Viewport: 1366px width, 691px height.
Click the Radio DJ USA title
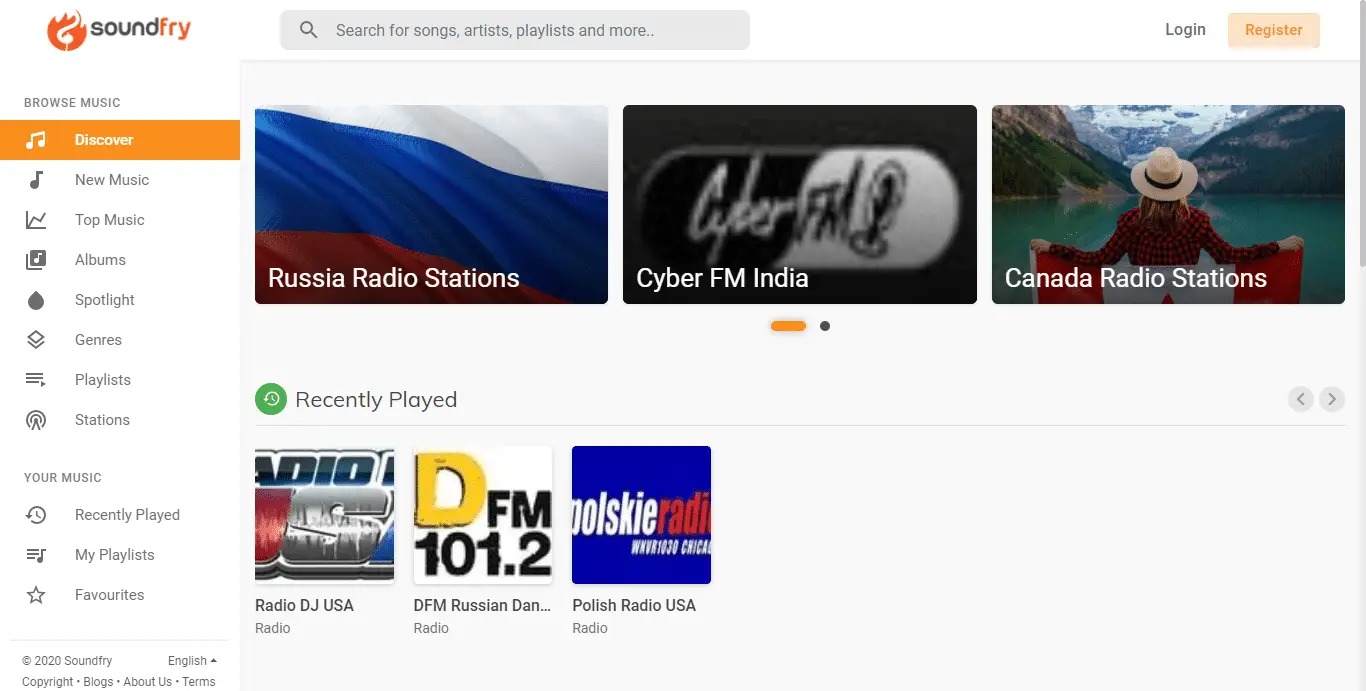click(304, 605)
